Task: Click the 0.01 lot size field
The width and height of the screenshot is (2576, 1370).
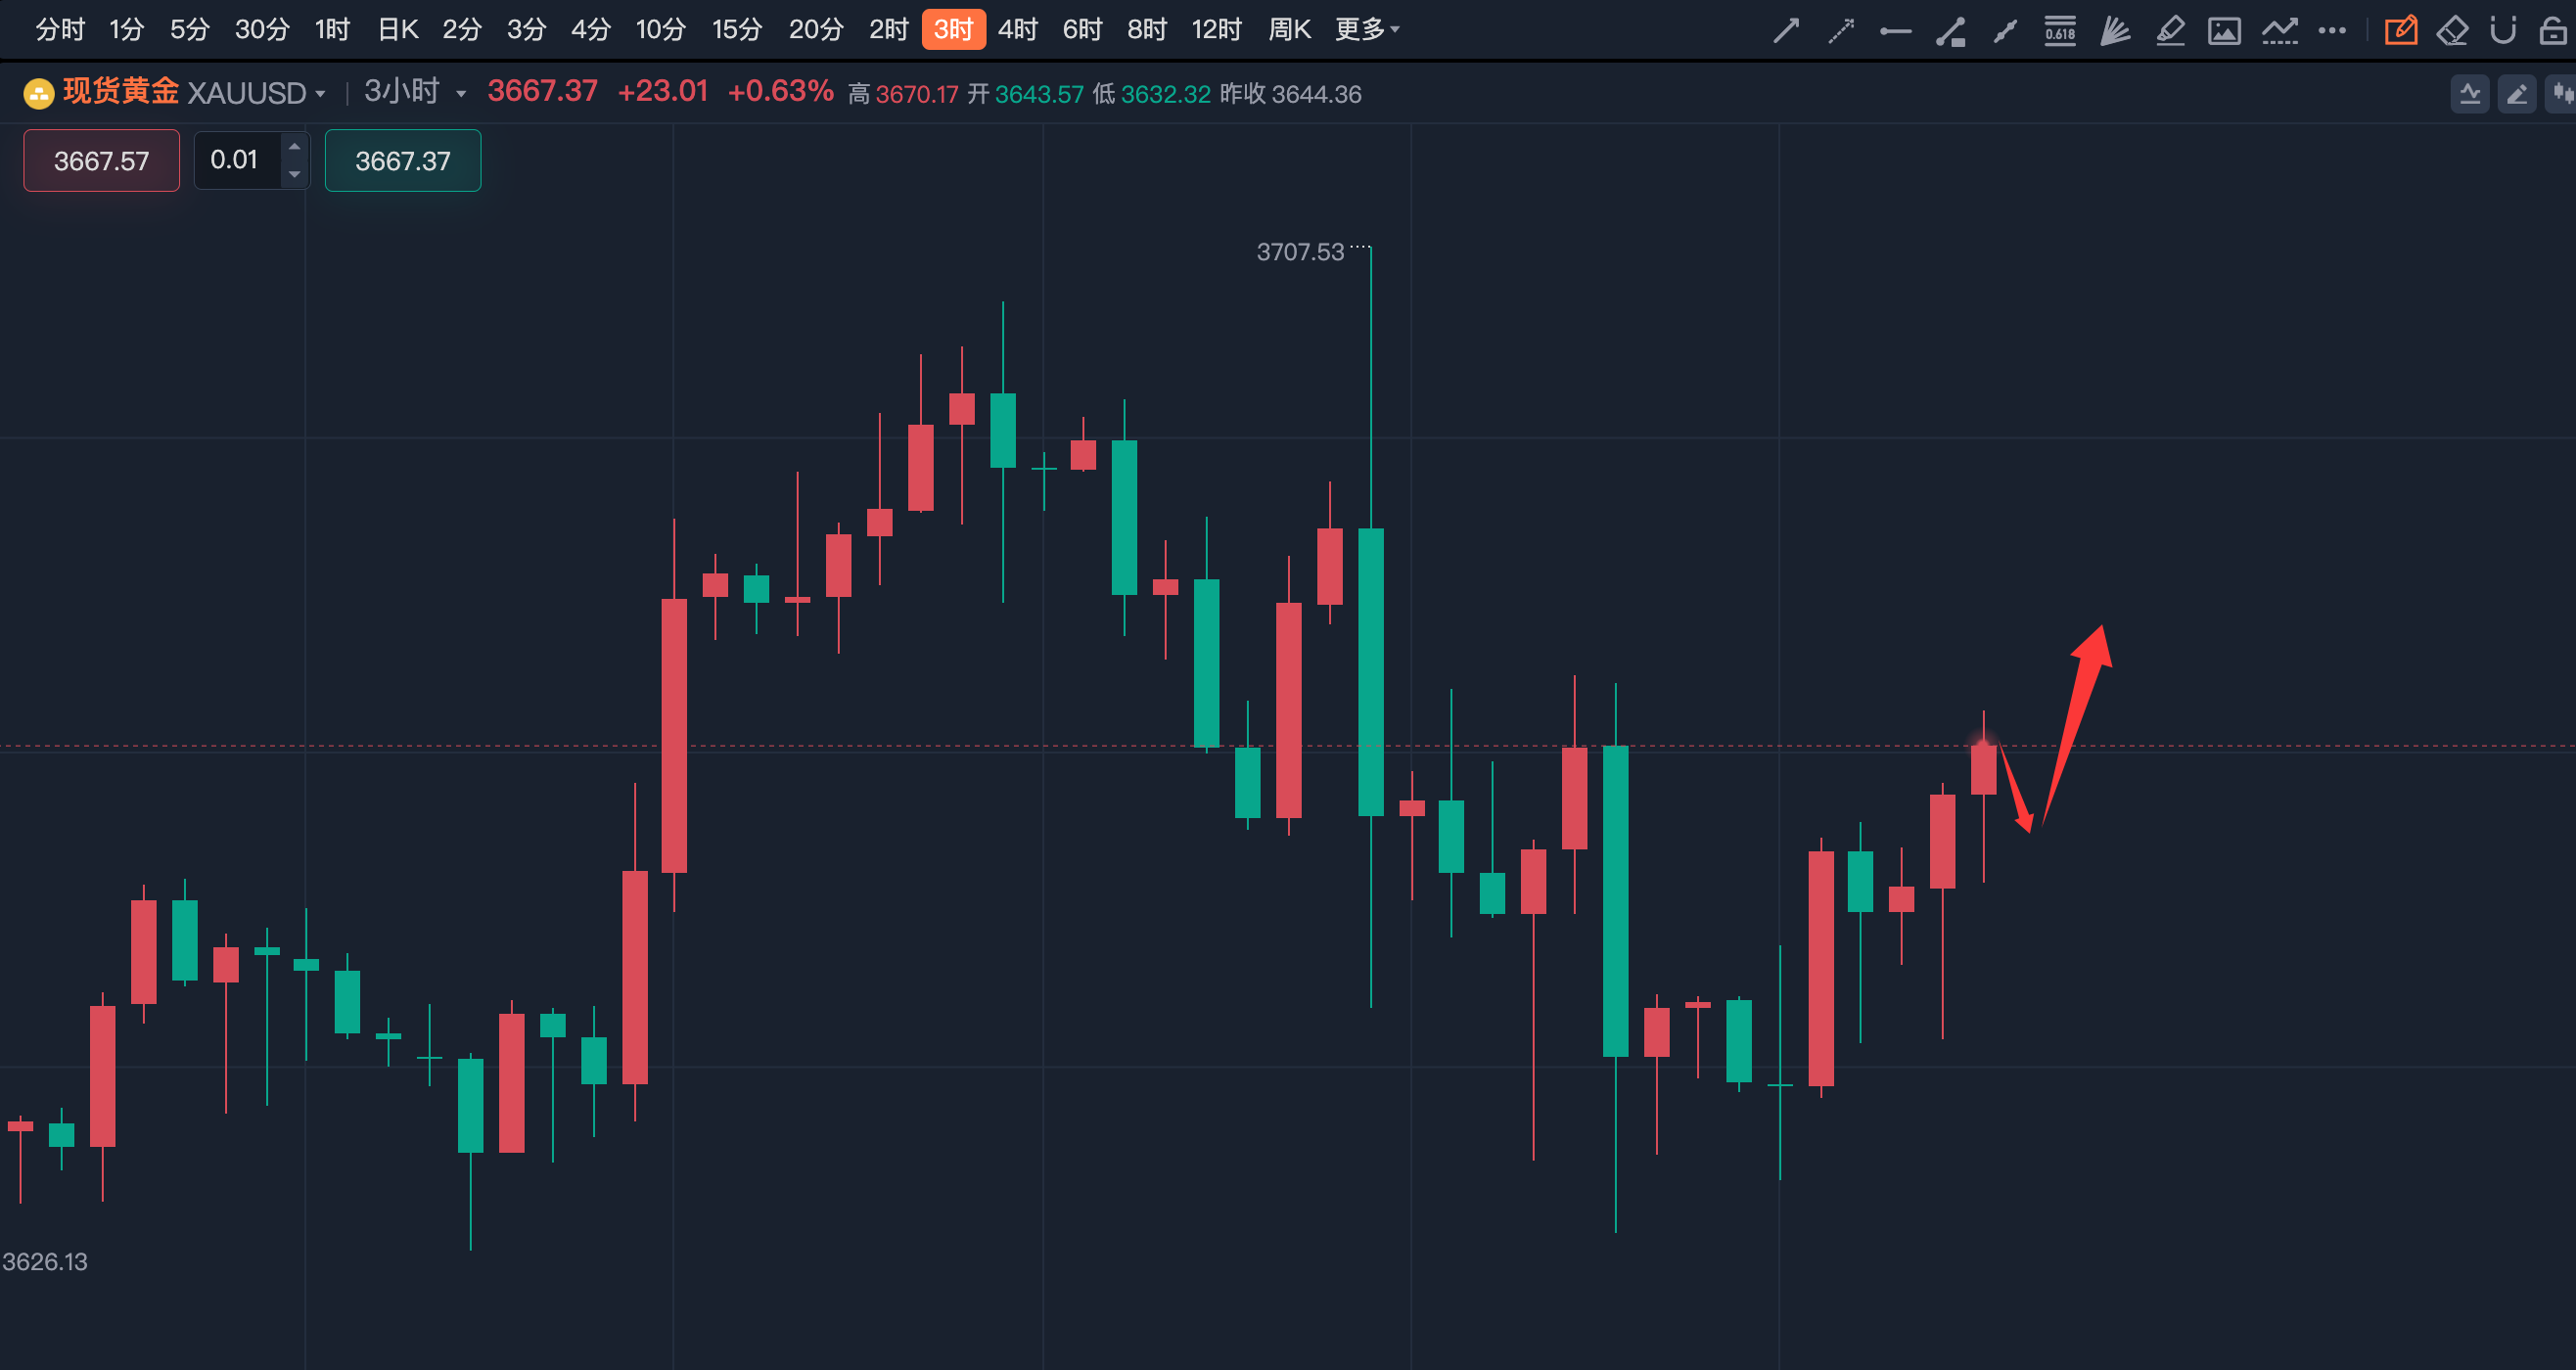Action: pyautogui.click(x=236, y=160)
